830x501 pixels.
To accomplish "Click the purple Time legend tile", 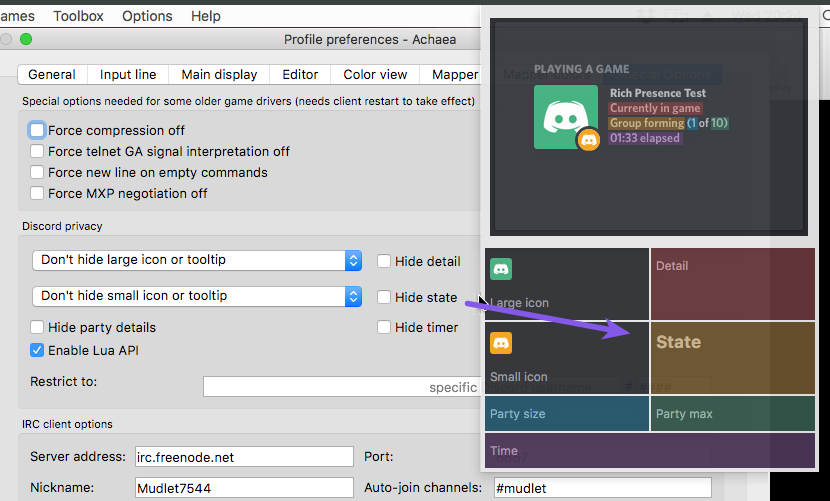I will (650, 451).
